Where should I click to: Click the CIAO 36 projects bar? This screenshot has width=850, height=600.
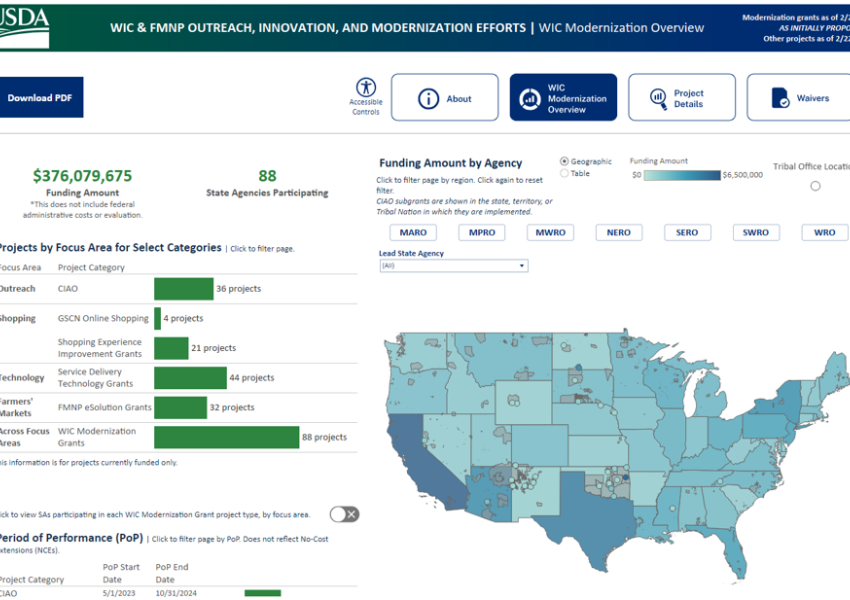click(x=184, y=289)
